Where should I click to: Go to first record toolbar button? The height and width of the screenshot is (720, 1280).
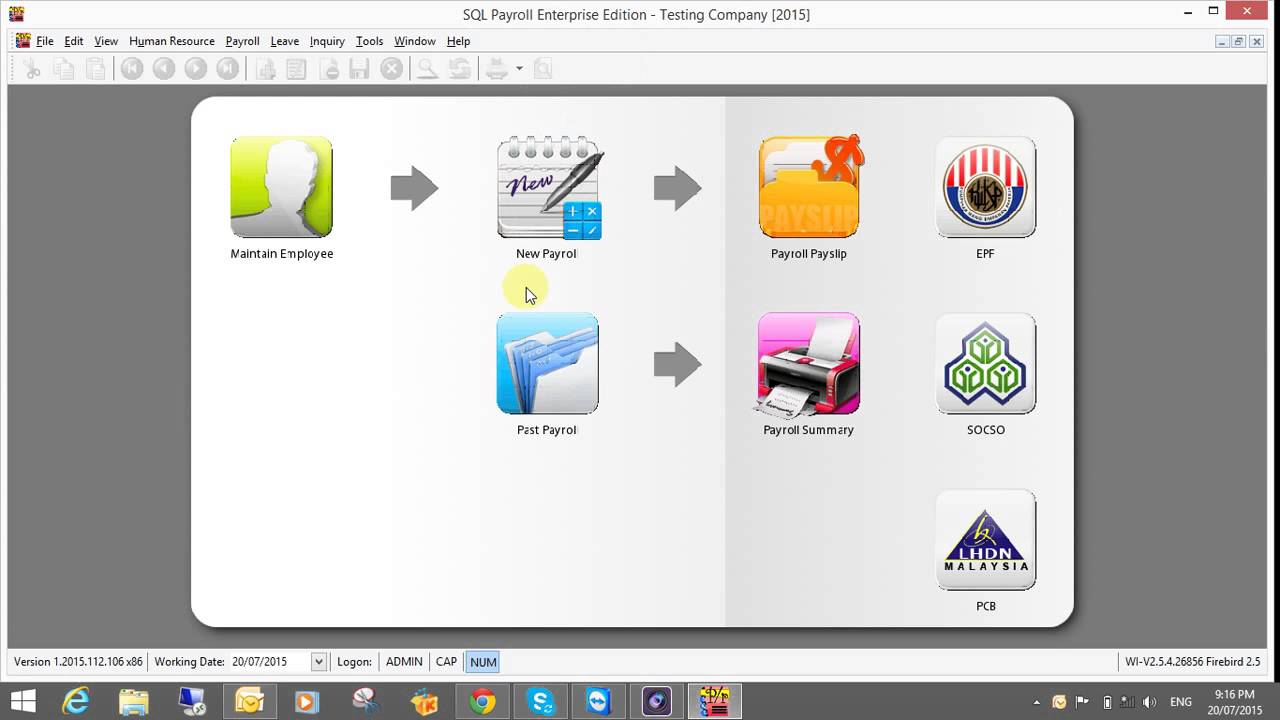[132, 68]
